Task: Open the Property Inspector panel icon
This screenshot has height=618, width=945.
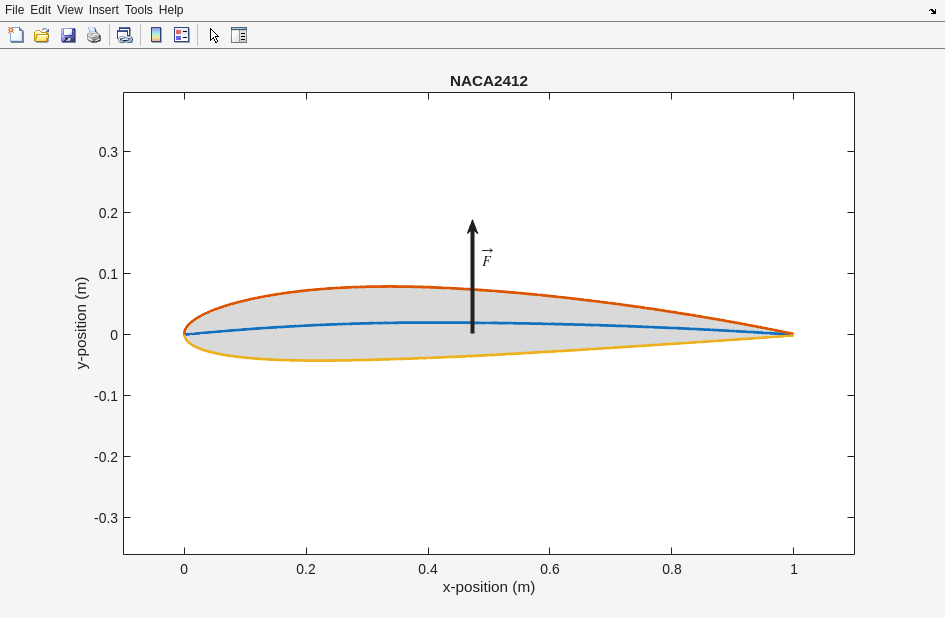Action: [239, 35]
